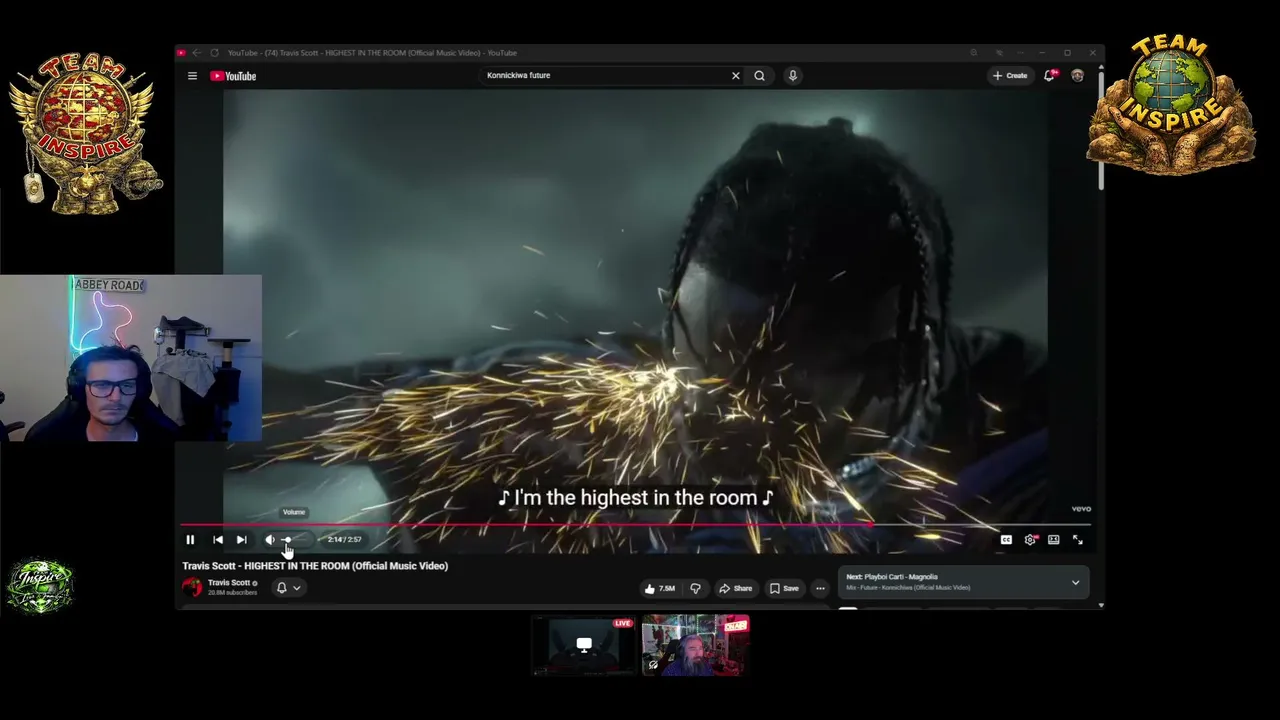Go to the previous video
The image size is (1280, 720).
pyautogui.click(x=218, y=540)
